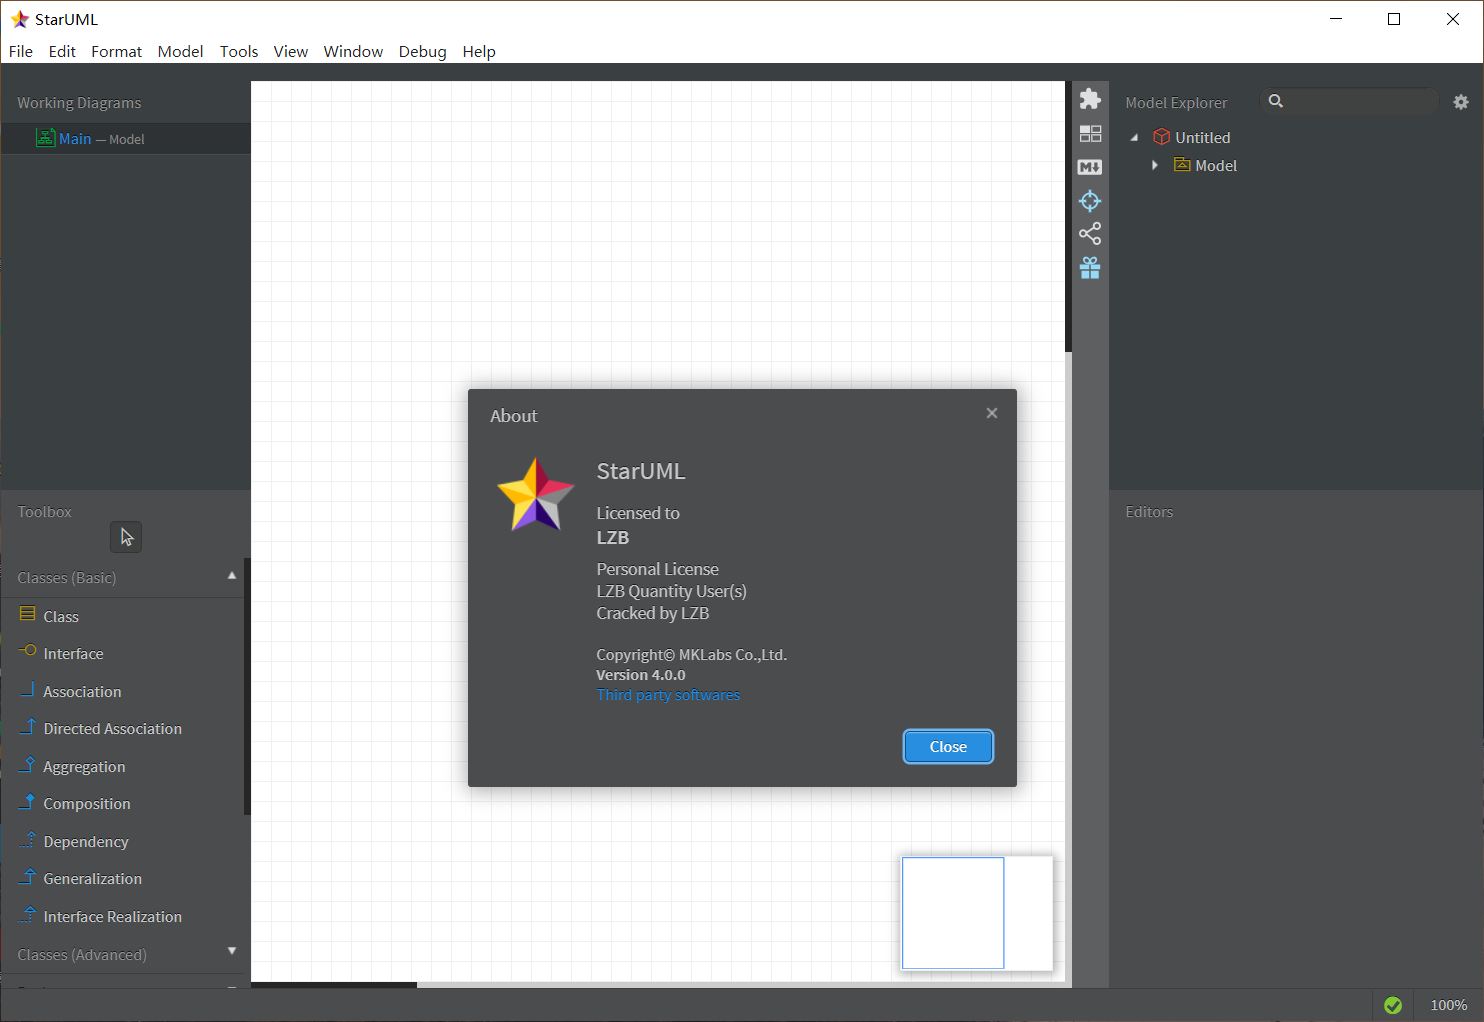
Task: Select the 'Untitled' label in Model Explorer
Action: pyautogui.click(x=1203, y=138)
